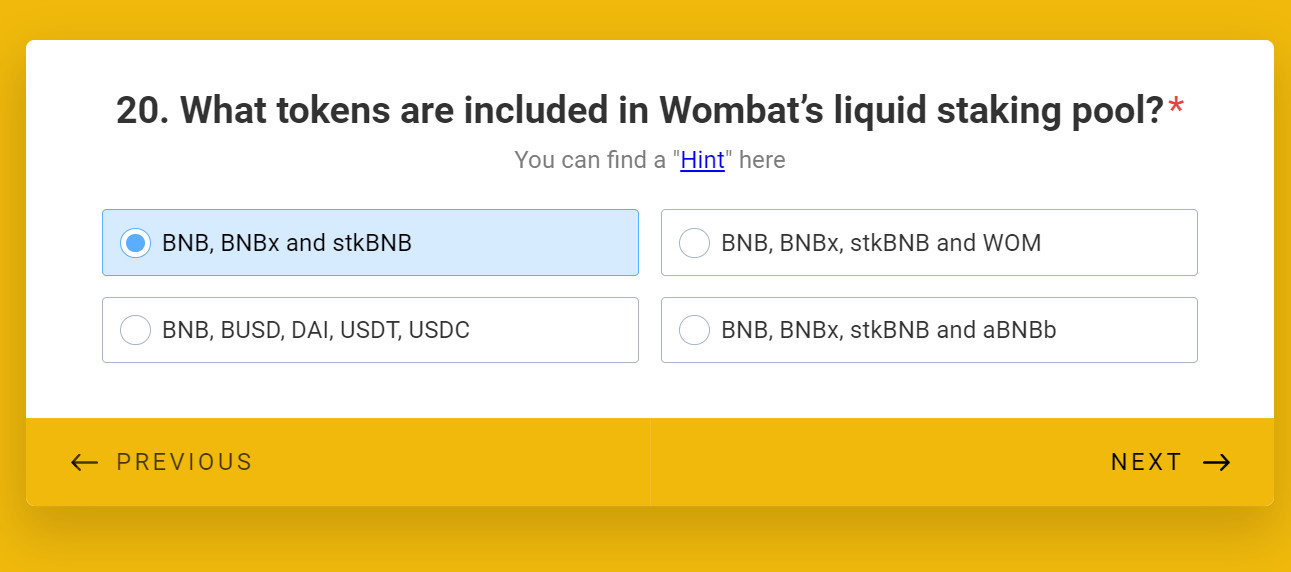1291x572 pixels.
Task: Click the answer text "BNB, BNBx, stkBNB and aBNBb"
Action: [x=889, y=330]
